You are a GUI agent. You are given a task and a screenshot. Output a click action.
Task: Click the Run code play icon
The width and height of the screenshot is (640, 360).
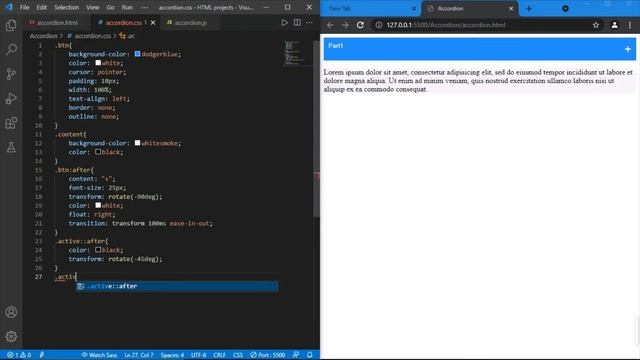tap(284, 23)
